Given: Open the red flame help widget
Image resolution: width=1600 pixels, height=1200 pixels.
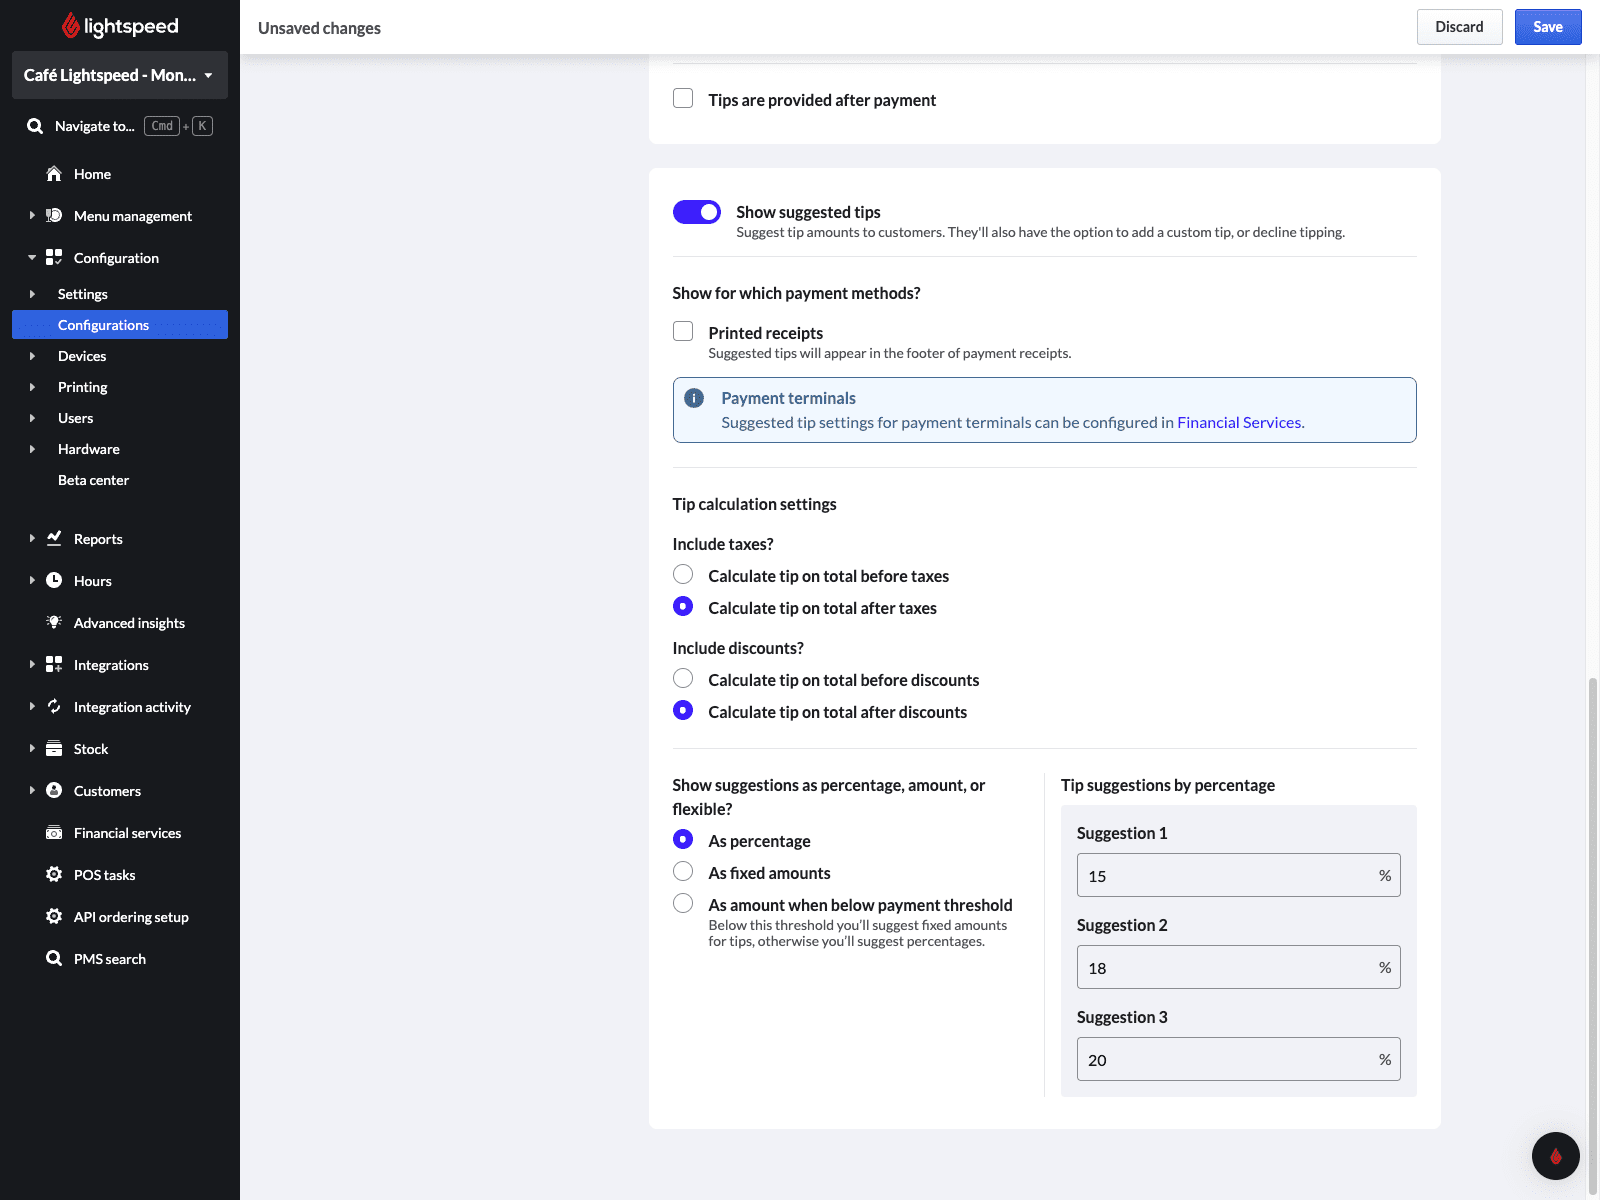Looking at the screenshot, I should (x=1555, y=1156).
